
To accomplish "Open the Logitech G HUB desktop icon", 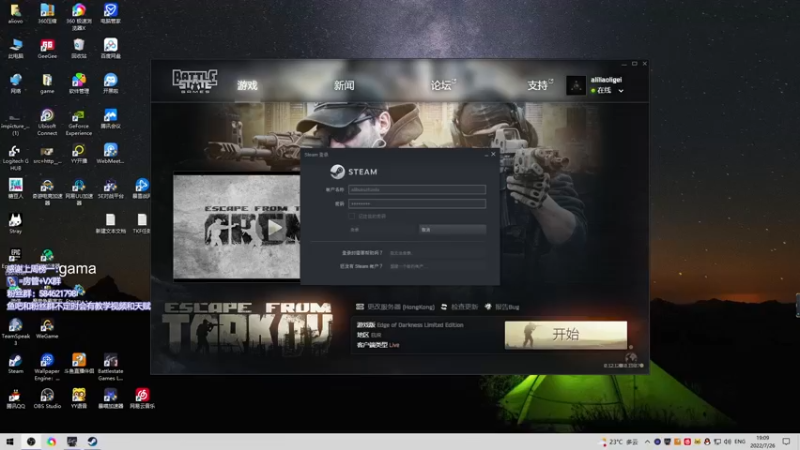I will pos(15,157).
